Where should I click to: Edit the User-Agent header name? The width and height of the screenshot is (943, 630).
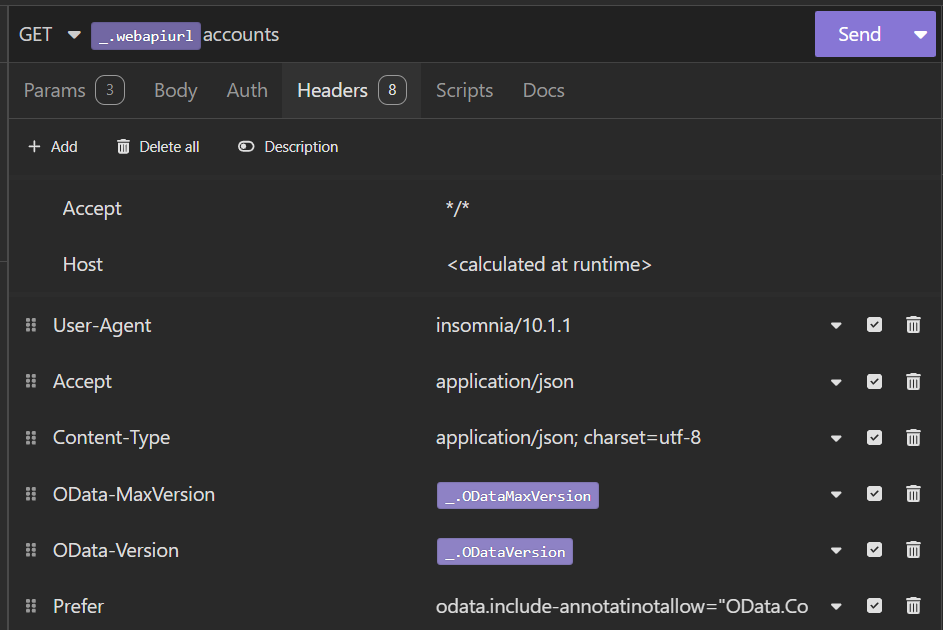coord(102,325)
